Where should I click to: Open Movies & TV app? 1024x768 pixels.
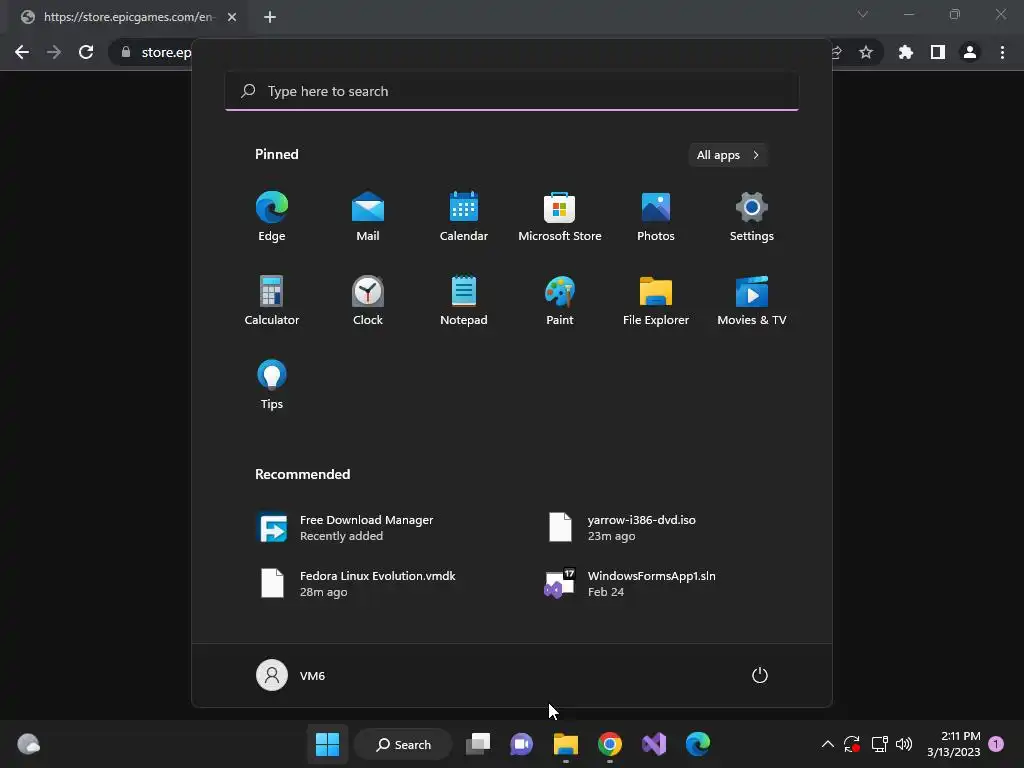coord(752,300)
